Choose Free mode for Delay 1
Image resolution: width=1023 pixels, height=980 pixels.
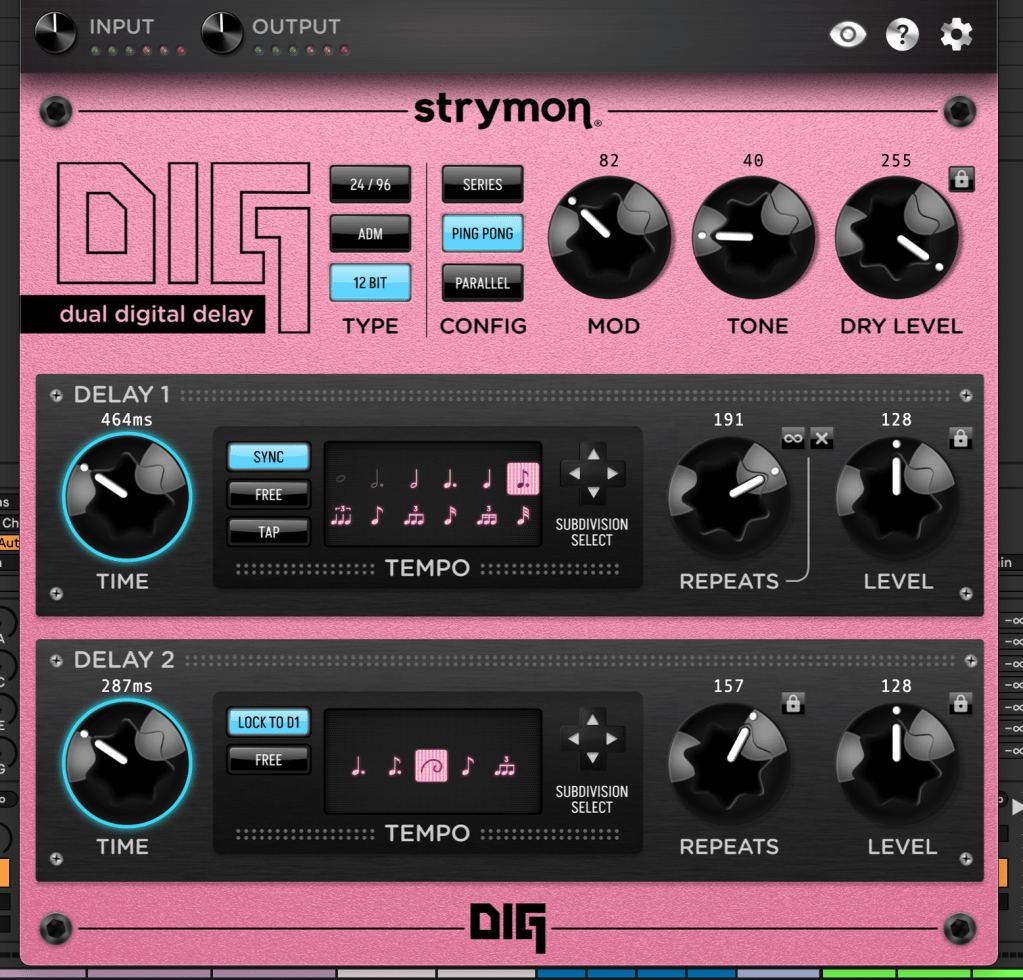(268, 495)
